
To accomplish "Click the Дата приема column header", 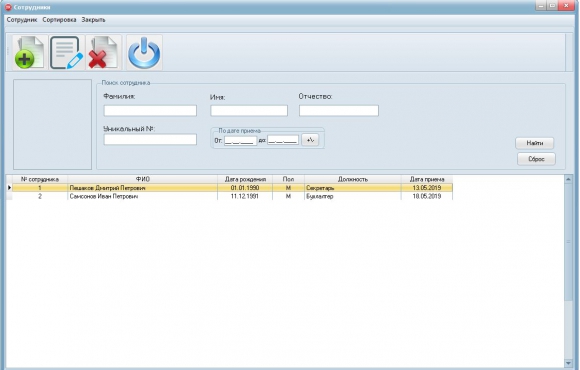I will click(x=427, y=179).
